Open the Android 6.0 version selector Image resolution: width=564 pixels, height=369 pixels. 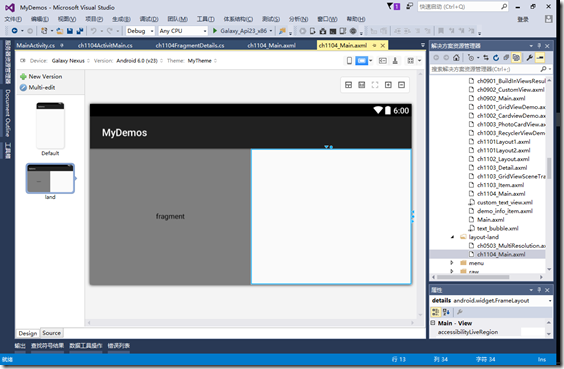pos(139,61)
